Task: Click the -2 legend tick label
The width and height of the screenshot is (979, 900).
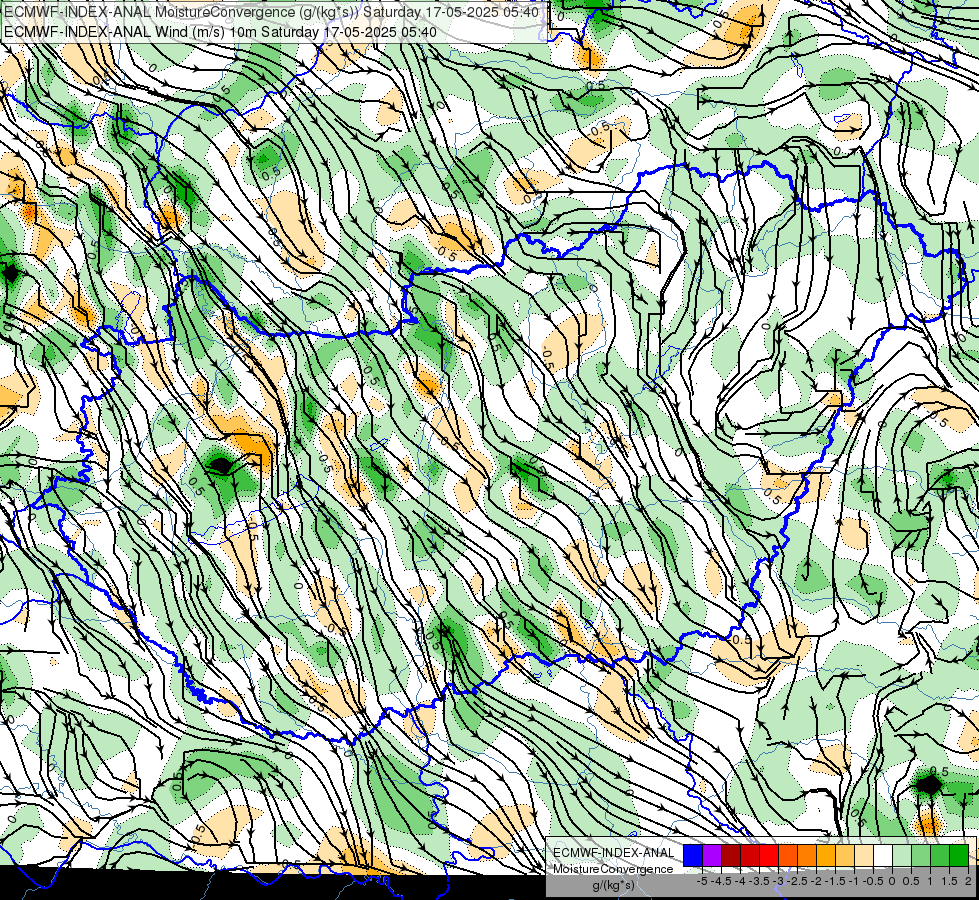Action: (x=816, y=881)
